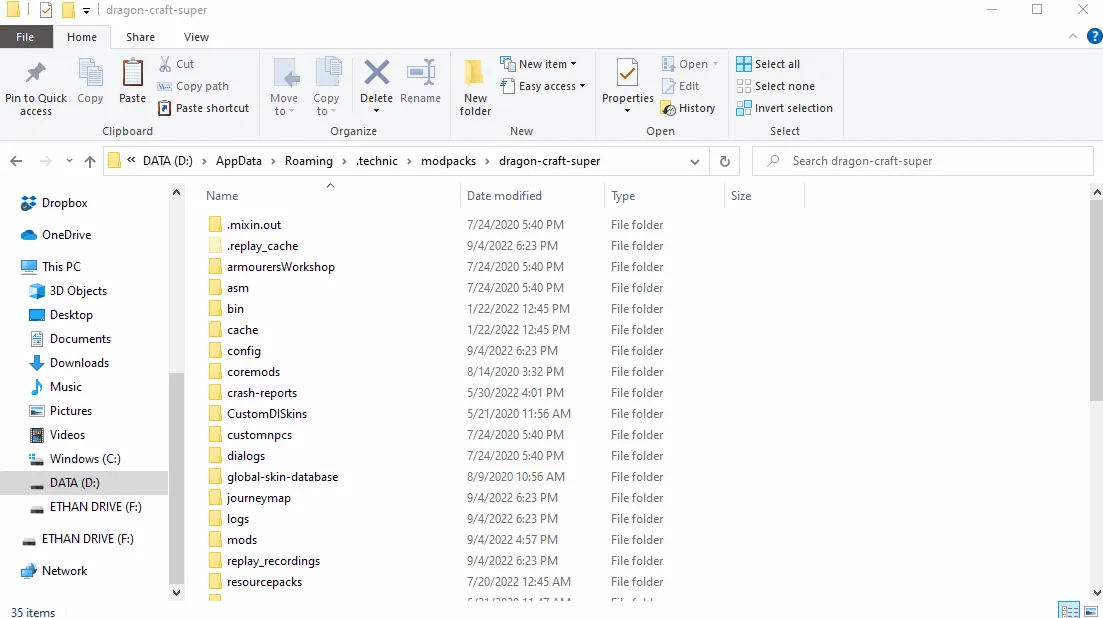
Task: Navigate back to previous folder
Action: 16,161
